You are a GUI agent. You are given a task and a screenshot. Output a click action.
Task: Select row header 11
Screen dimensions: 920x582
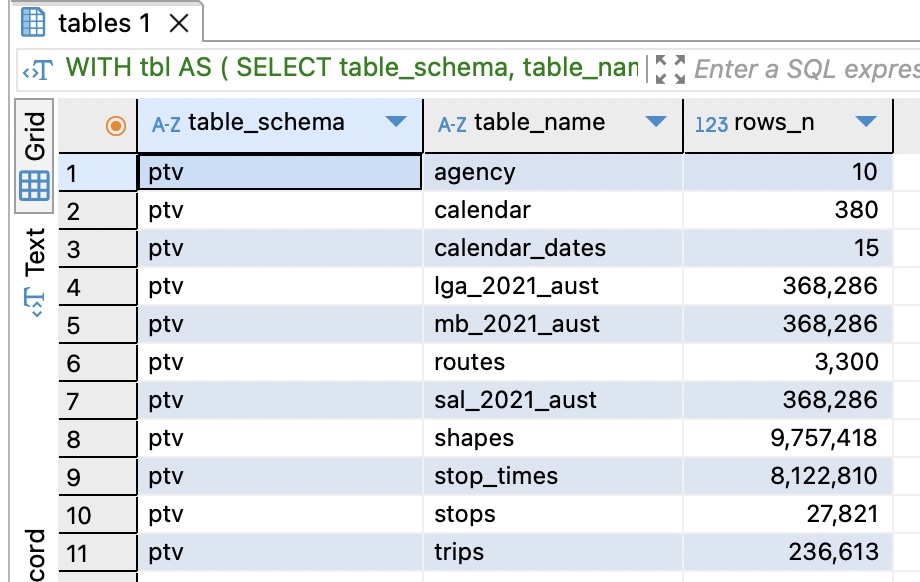pyautogui.click(x=97, y=553)
